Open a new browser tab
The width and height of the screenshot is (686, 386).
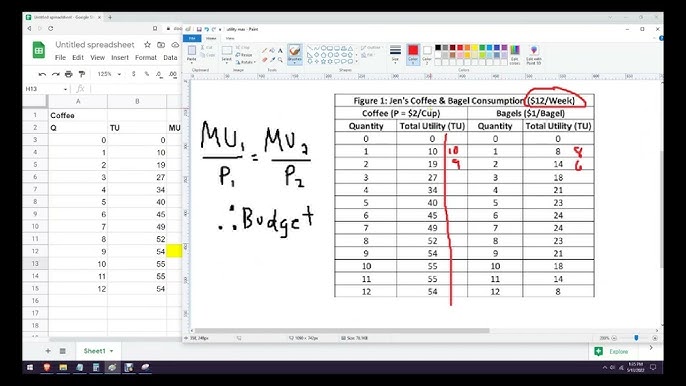[110, 17]
